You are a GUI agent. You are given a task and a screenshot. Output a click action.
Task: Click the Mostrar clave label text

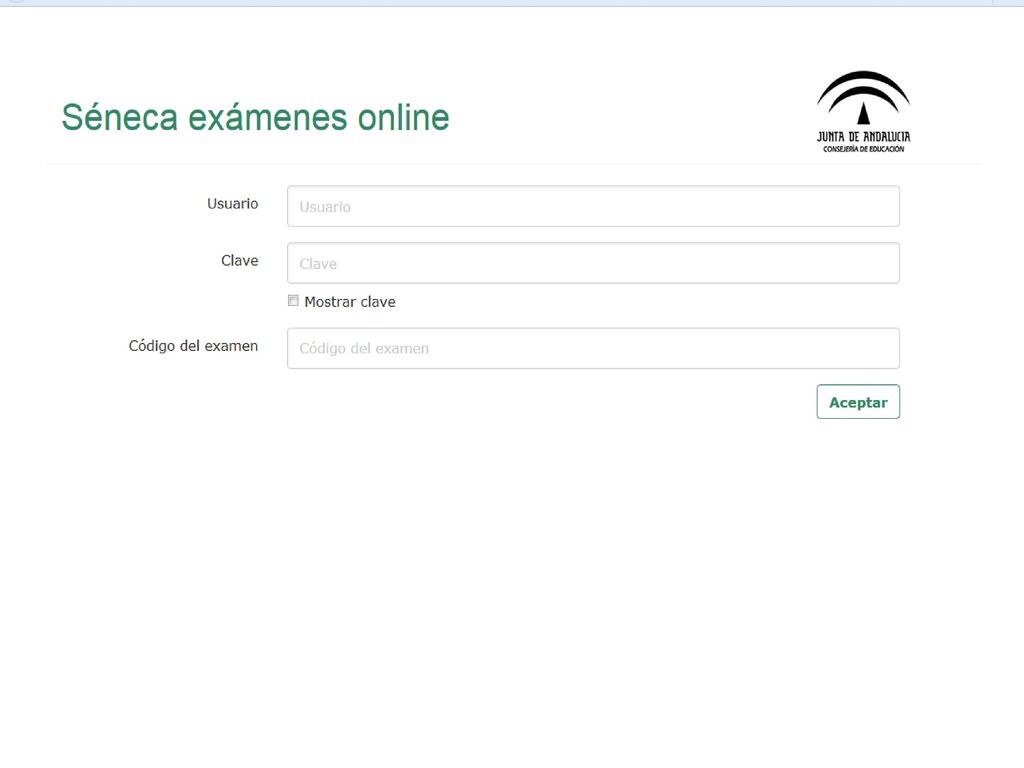coord(350,302)
